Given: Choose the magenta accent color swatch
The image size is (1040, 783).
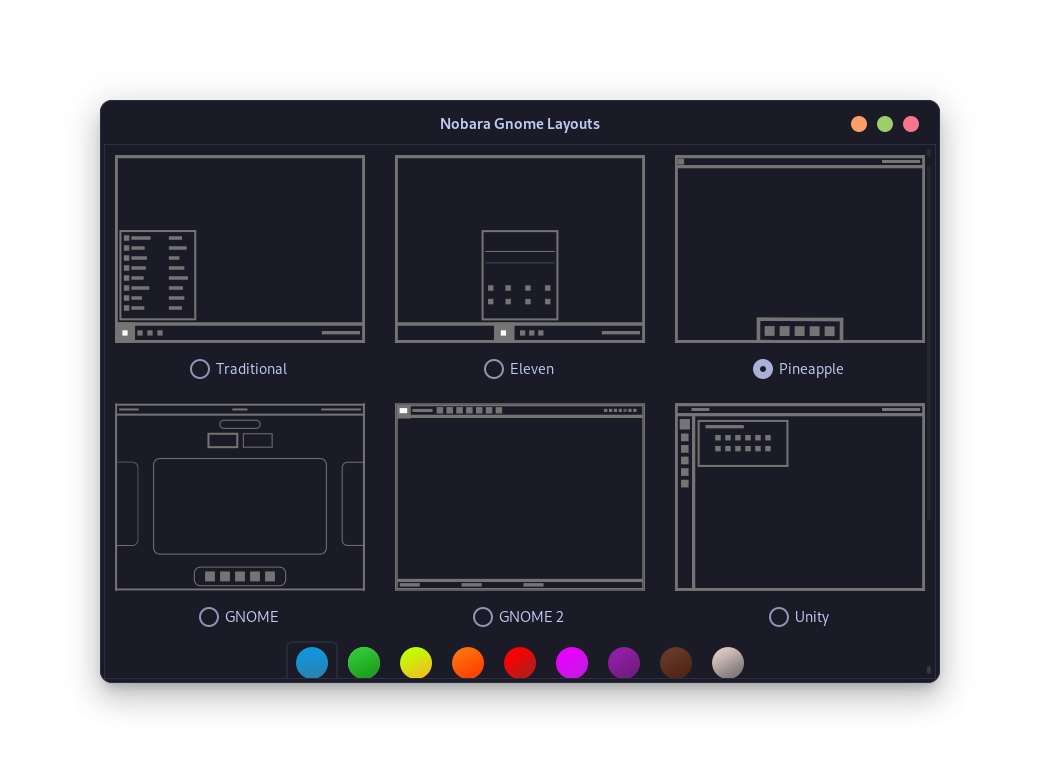Looking at the screenshot, I should click(x=572, y=662).
